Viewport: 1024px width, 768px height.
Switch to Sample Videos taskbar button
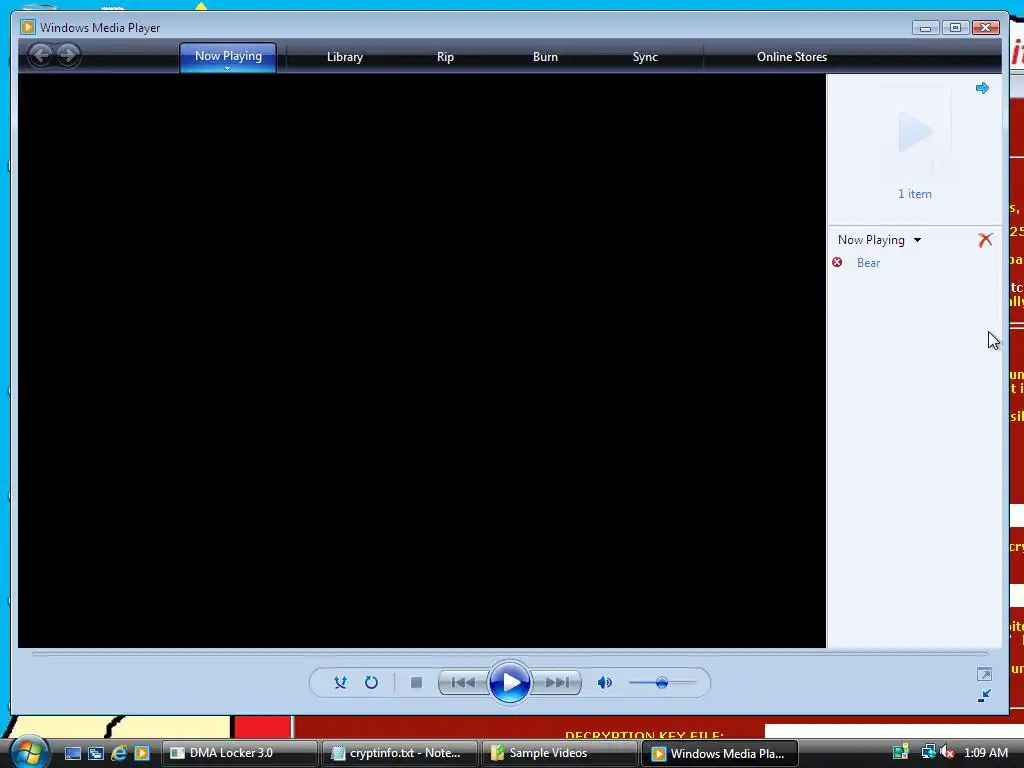point(560,753)
